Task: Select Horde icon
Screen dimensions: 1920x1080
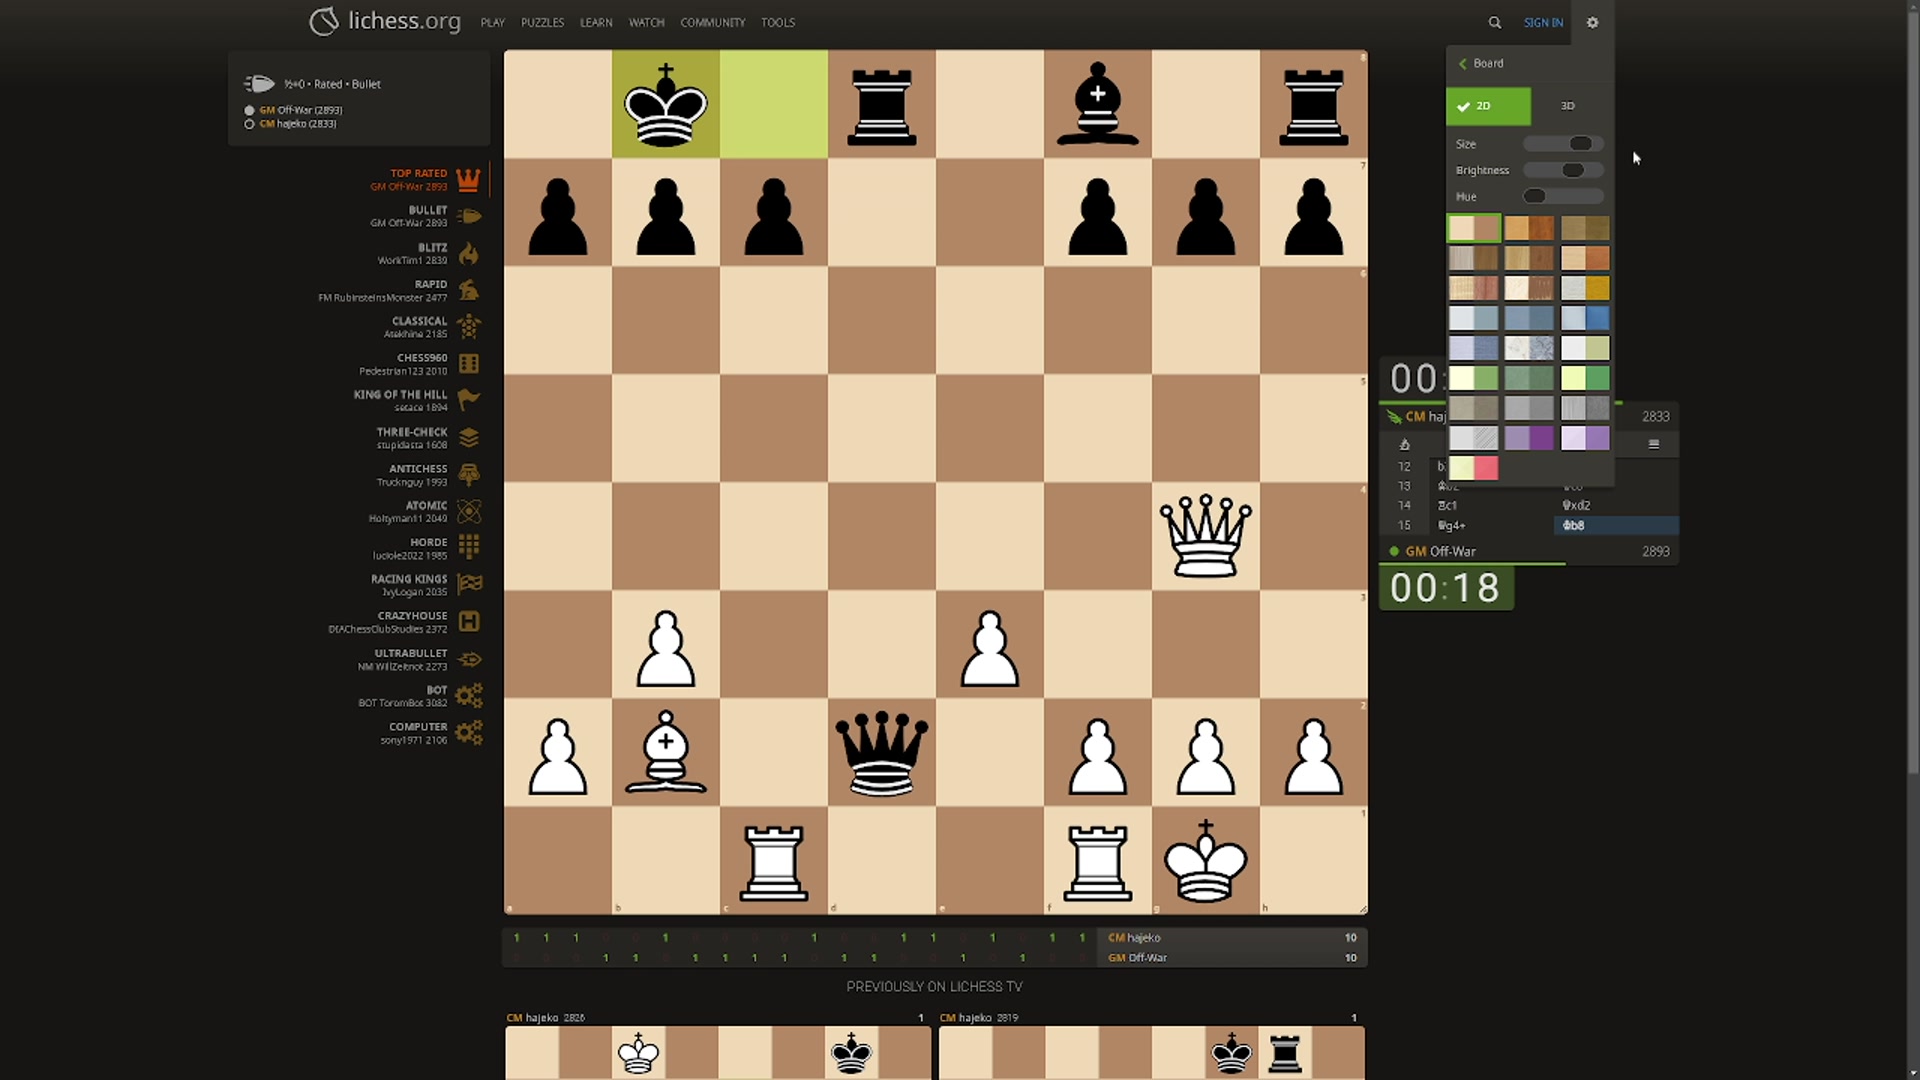Action: (x=468, y=548)
